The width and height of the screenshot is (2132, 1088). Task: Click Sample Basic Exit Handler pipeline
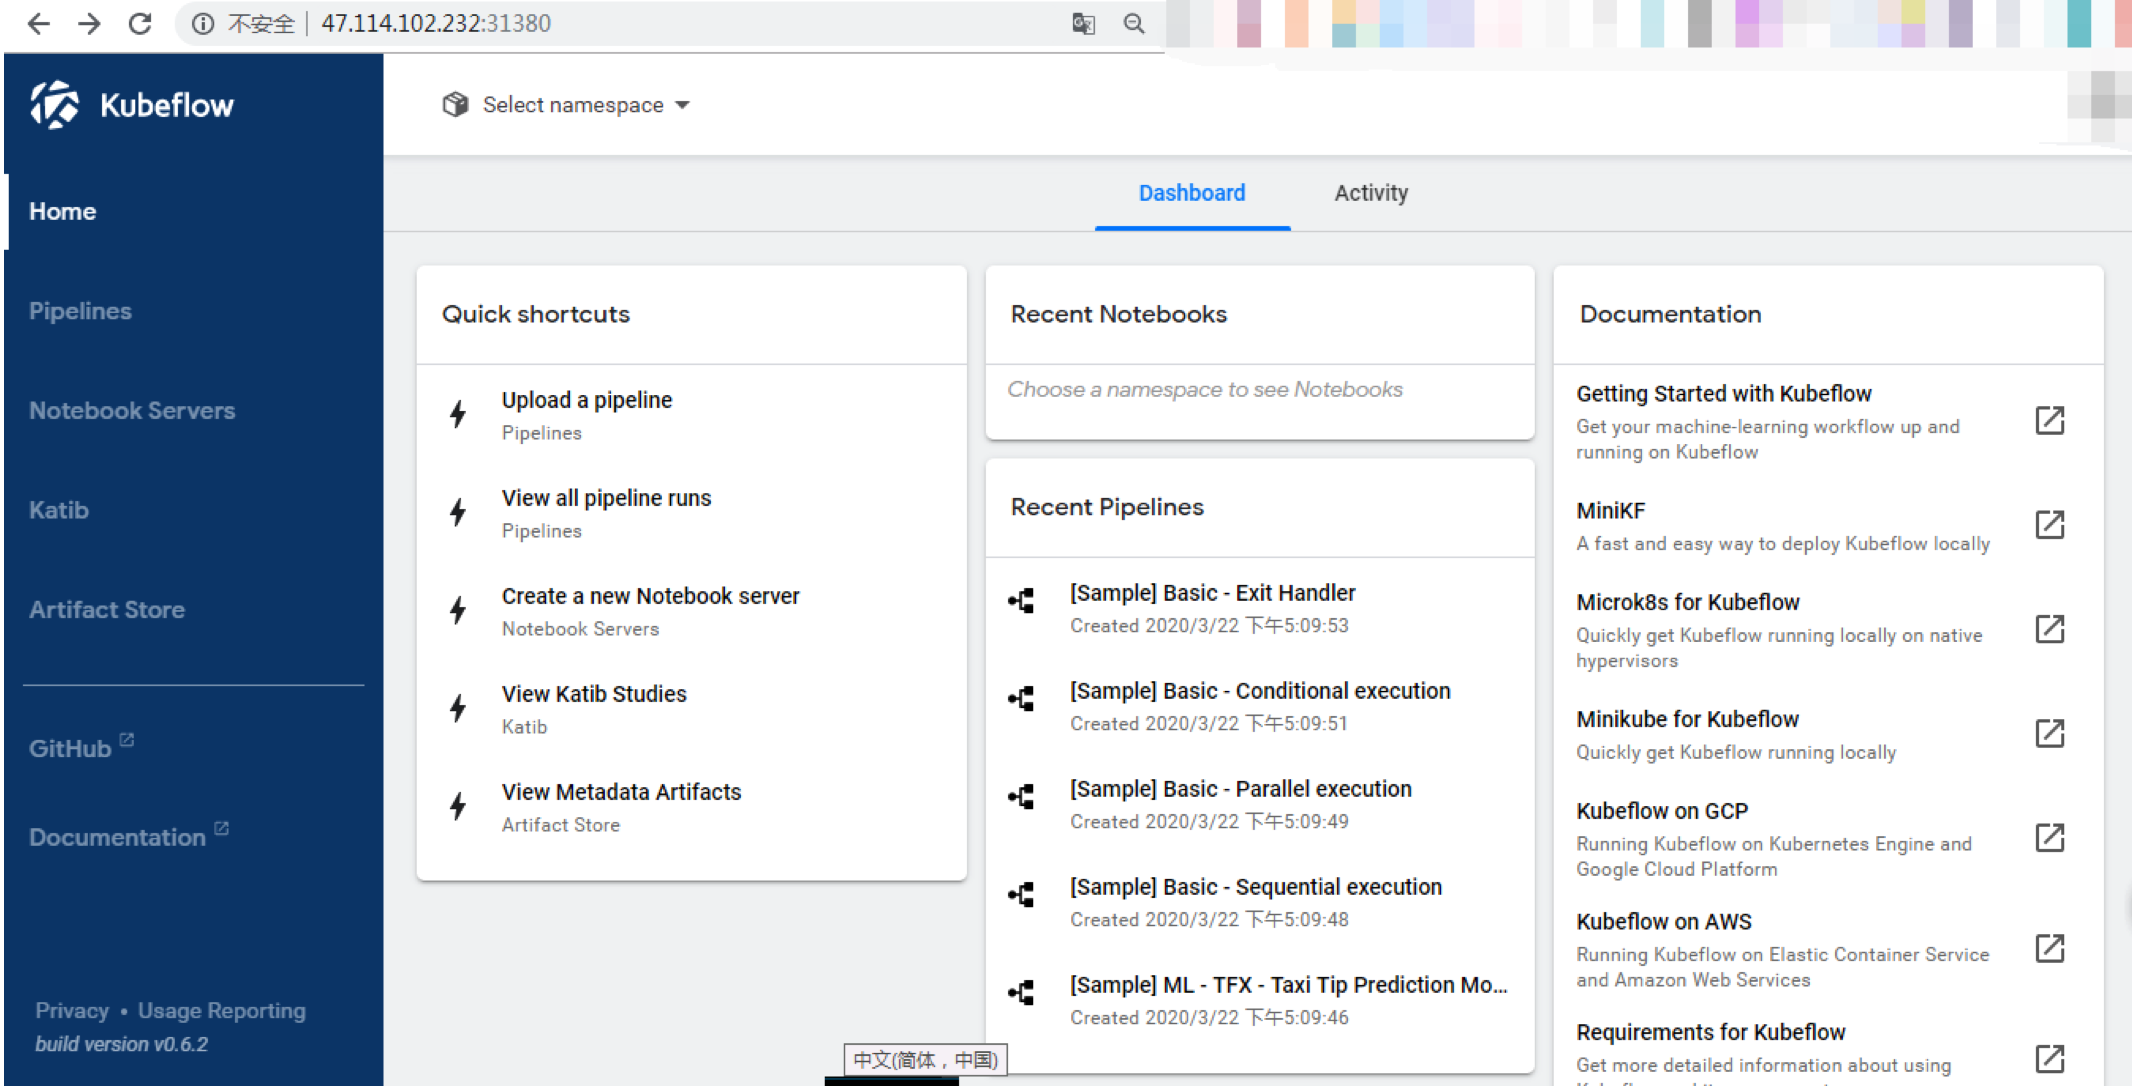click(x=1212, y=593)
